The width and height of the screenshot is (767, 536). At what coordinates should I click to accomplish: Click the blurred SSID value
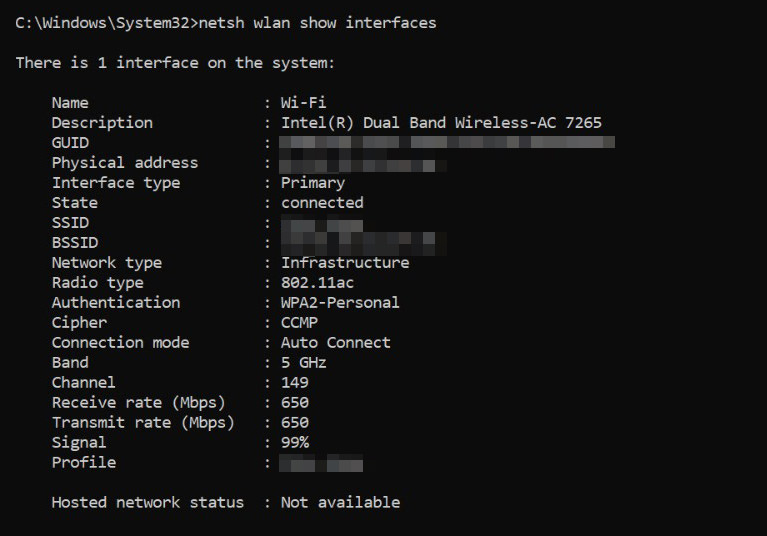tap(322, 225)
